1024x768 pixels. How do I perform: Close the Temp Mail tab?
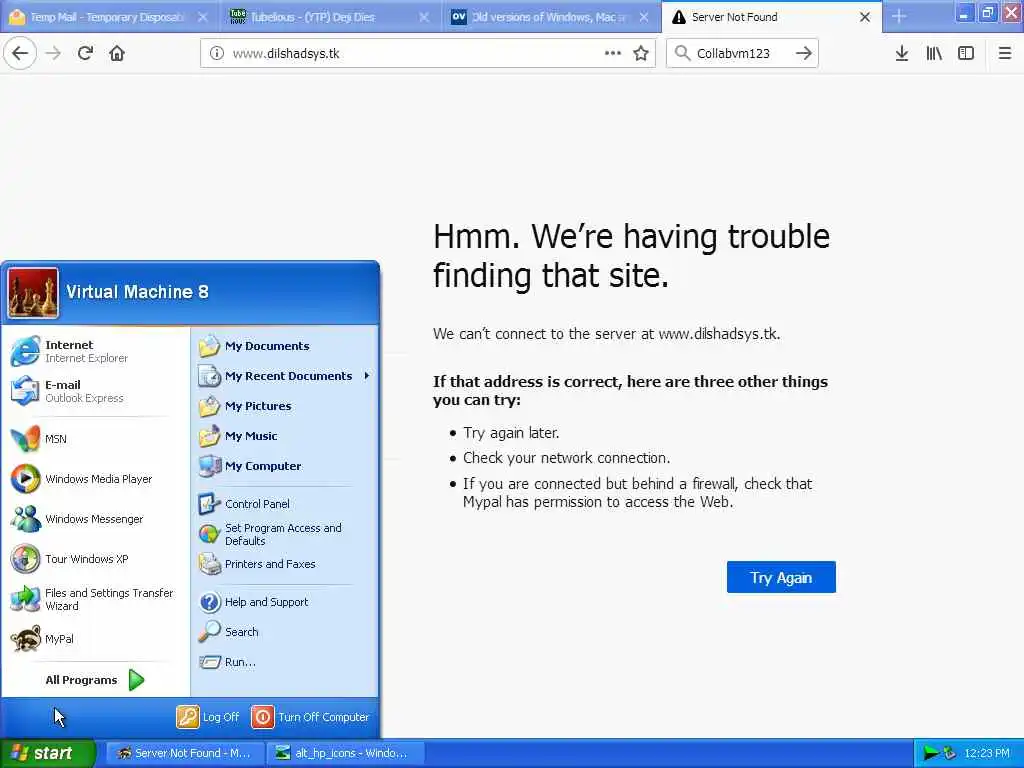(x=203, y=17)
